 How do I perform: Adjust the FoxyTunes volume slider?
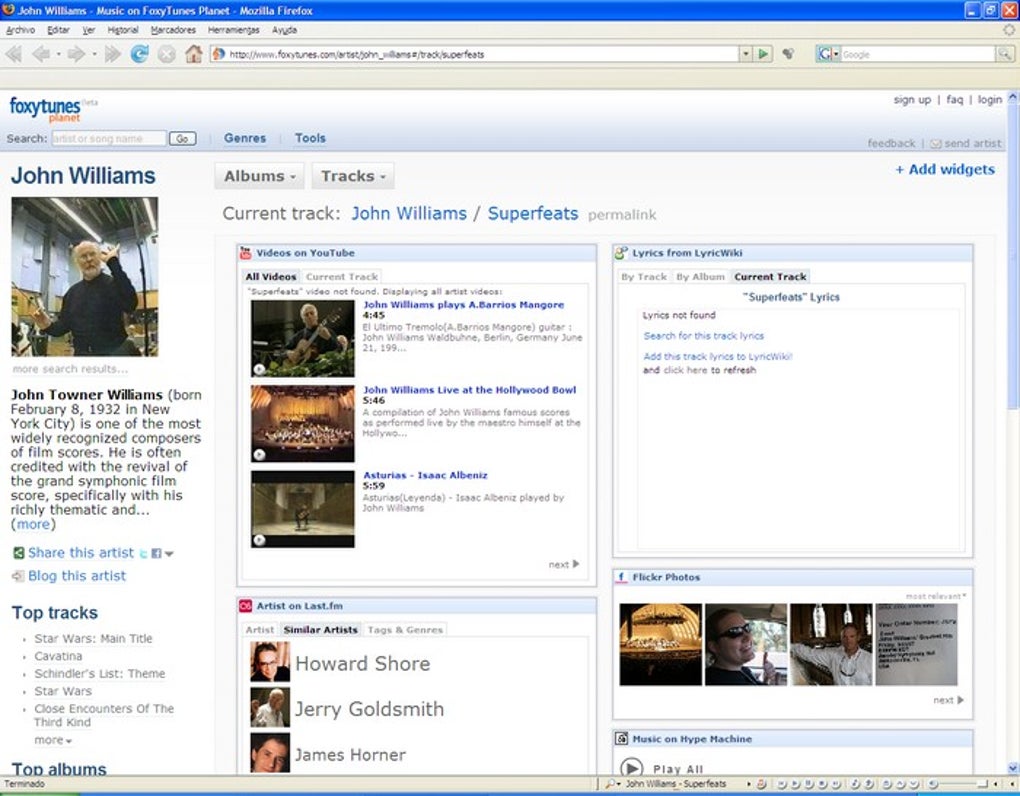pyautogui.click(x=965, y=784)
